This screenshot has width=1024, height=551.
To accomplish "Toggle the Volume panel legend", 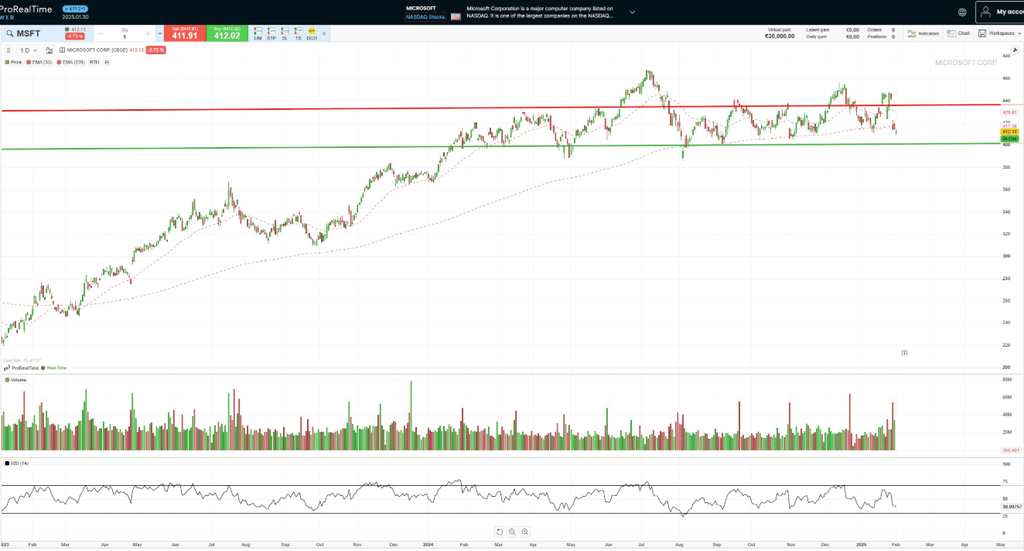I will 16,380.
